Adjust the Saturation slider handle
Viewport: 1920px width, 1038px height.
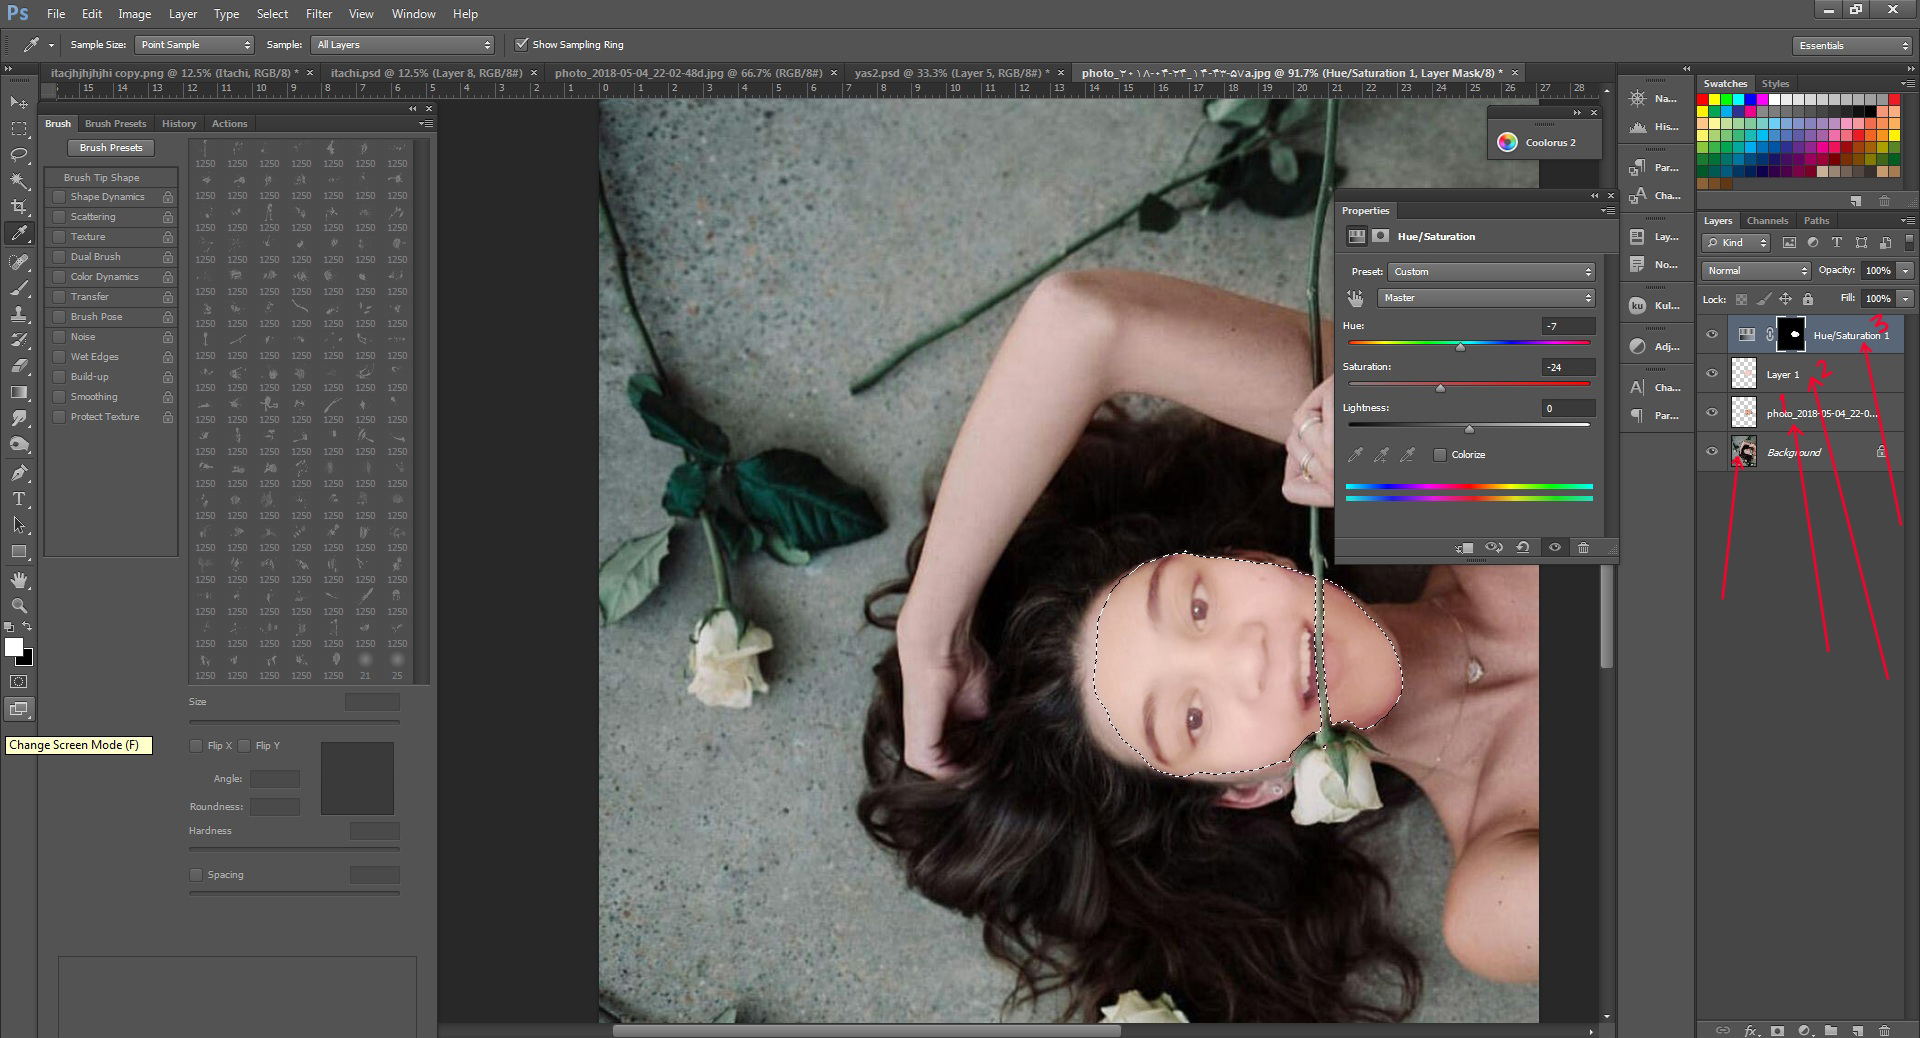pos(1440,388)
